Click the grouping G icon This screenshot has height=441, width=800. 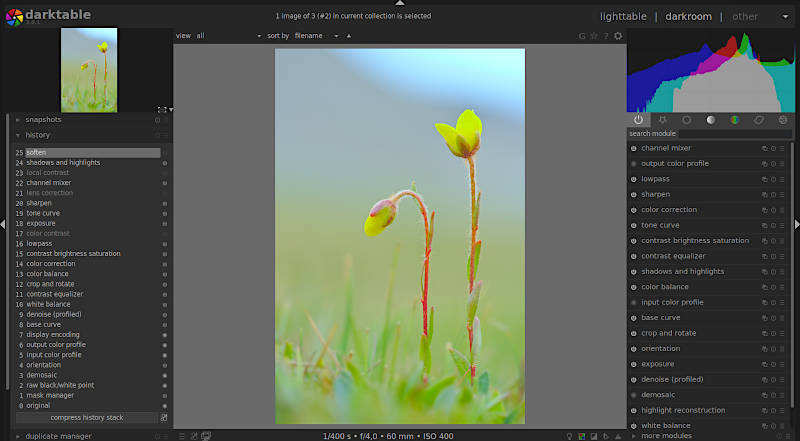(x=582, y=36)
